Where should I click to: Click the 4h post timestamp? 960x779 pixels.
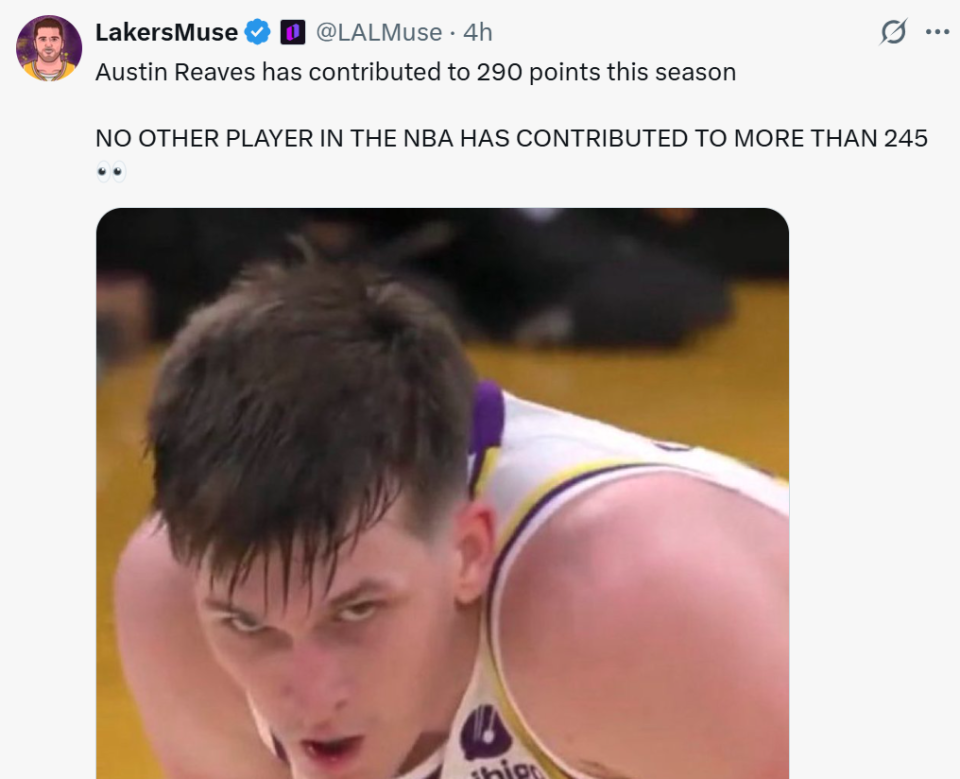pos(478,33)
